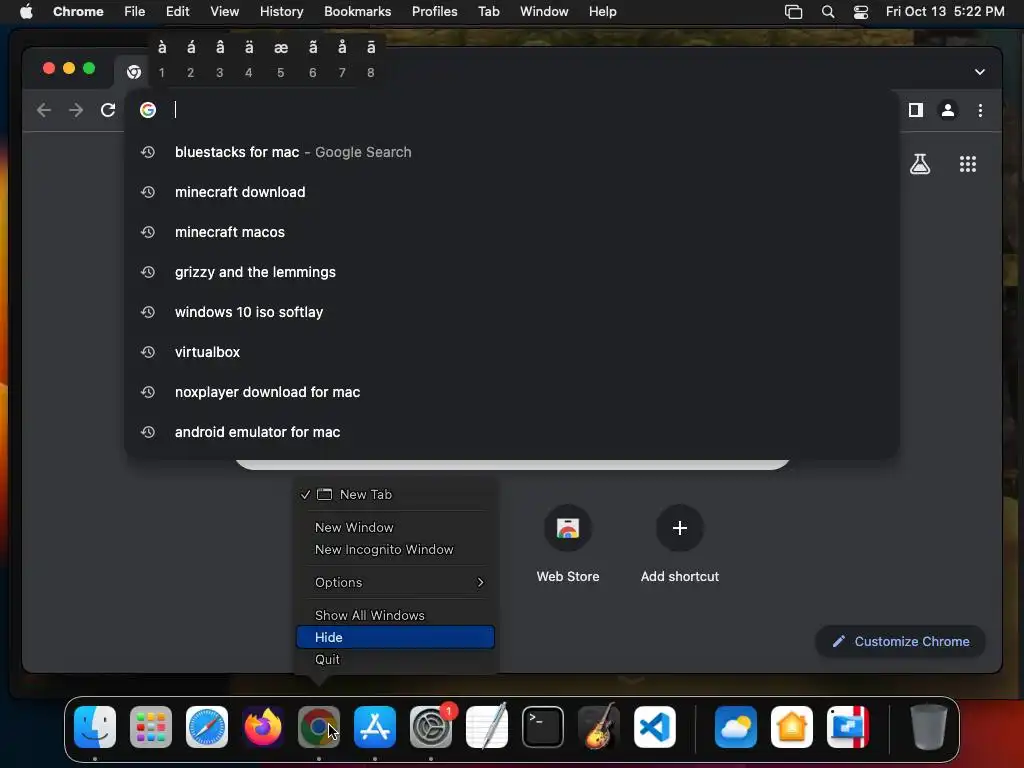Open Finder from the Dock
The width and height of the screenshot is (1024, 768).
pos(95,726)
